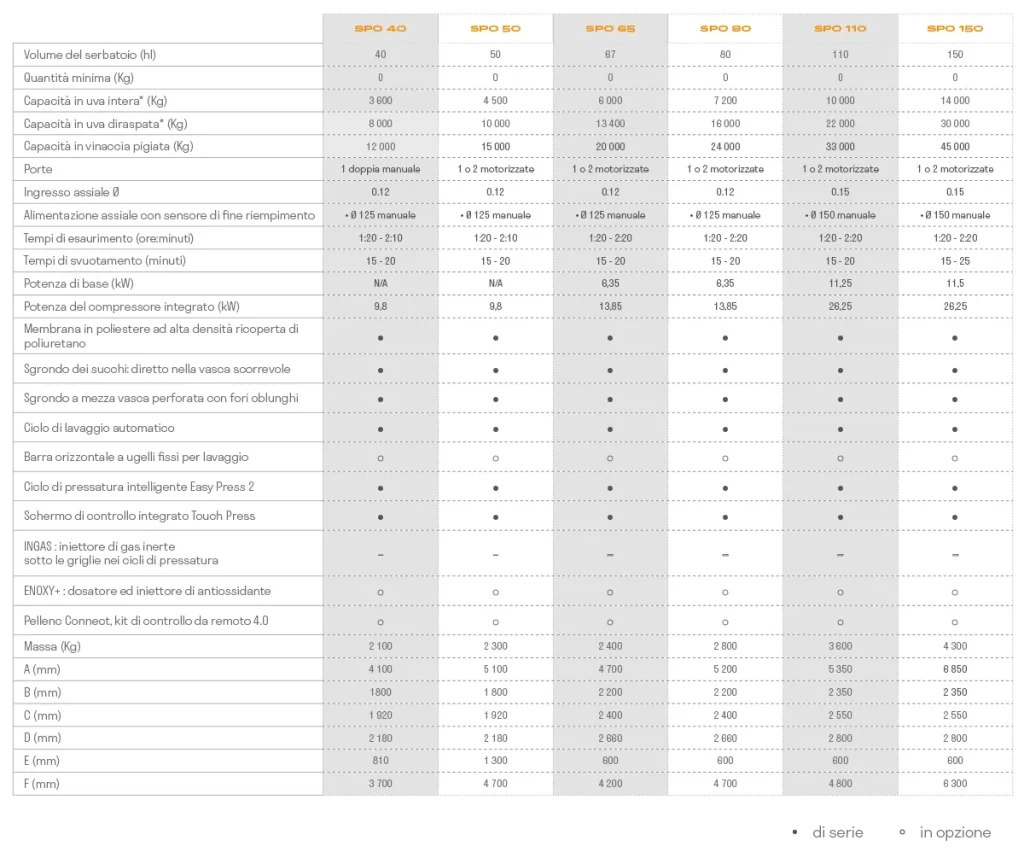
Task: Select the 'Potenza di base (kW)' label
Action: tap(78, 283)
